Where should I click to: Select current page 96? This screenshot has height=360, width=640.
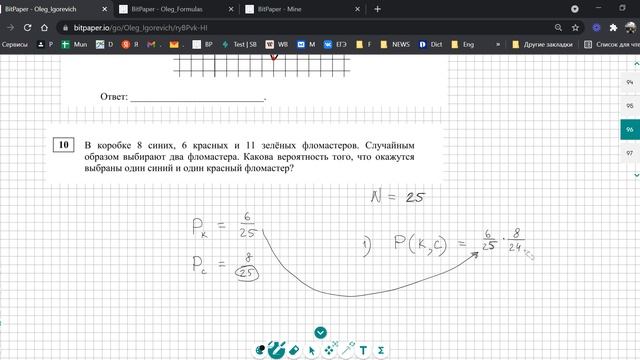[629, 129]
